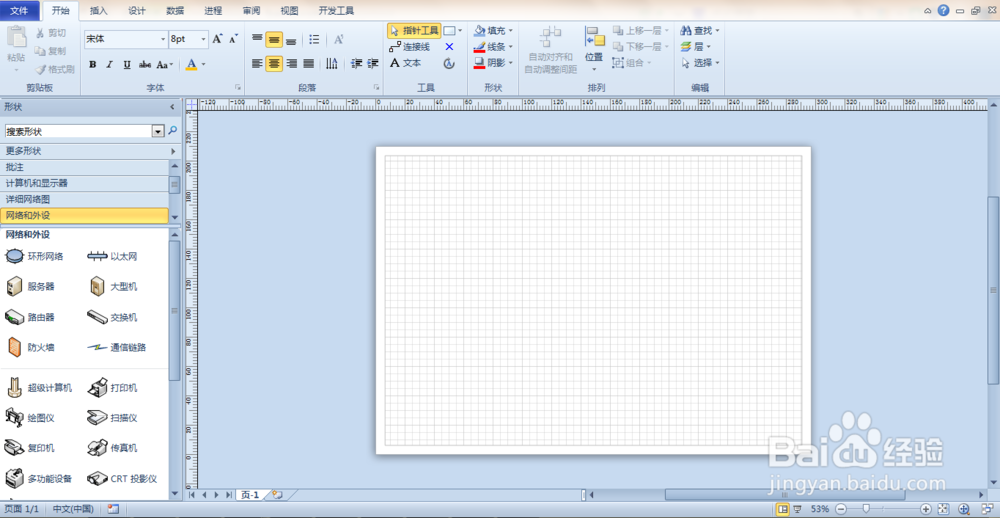Open the font size dropdown 8pt
This screenshot has height=518, width=1000.
tap(204, 40)
